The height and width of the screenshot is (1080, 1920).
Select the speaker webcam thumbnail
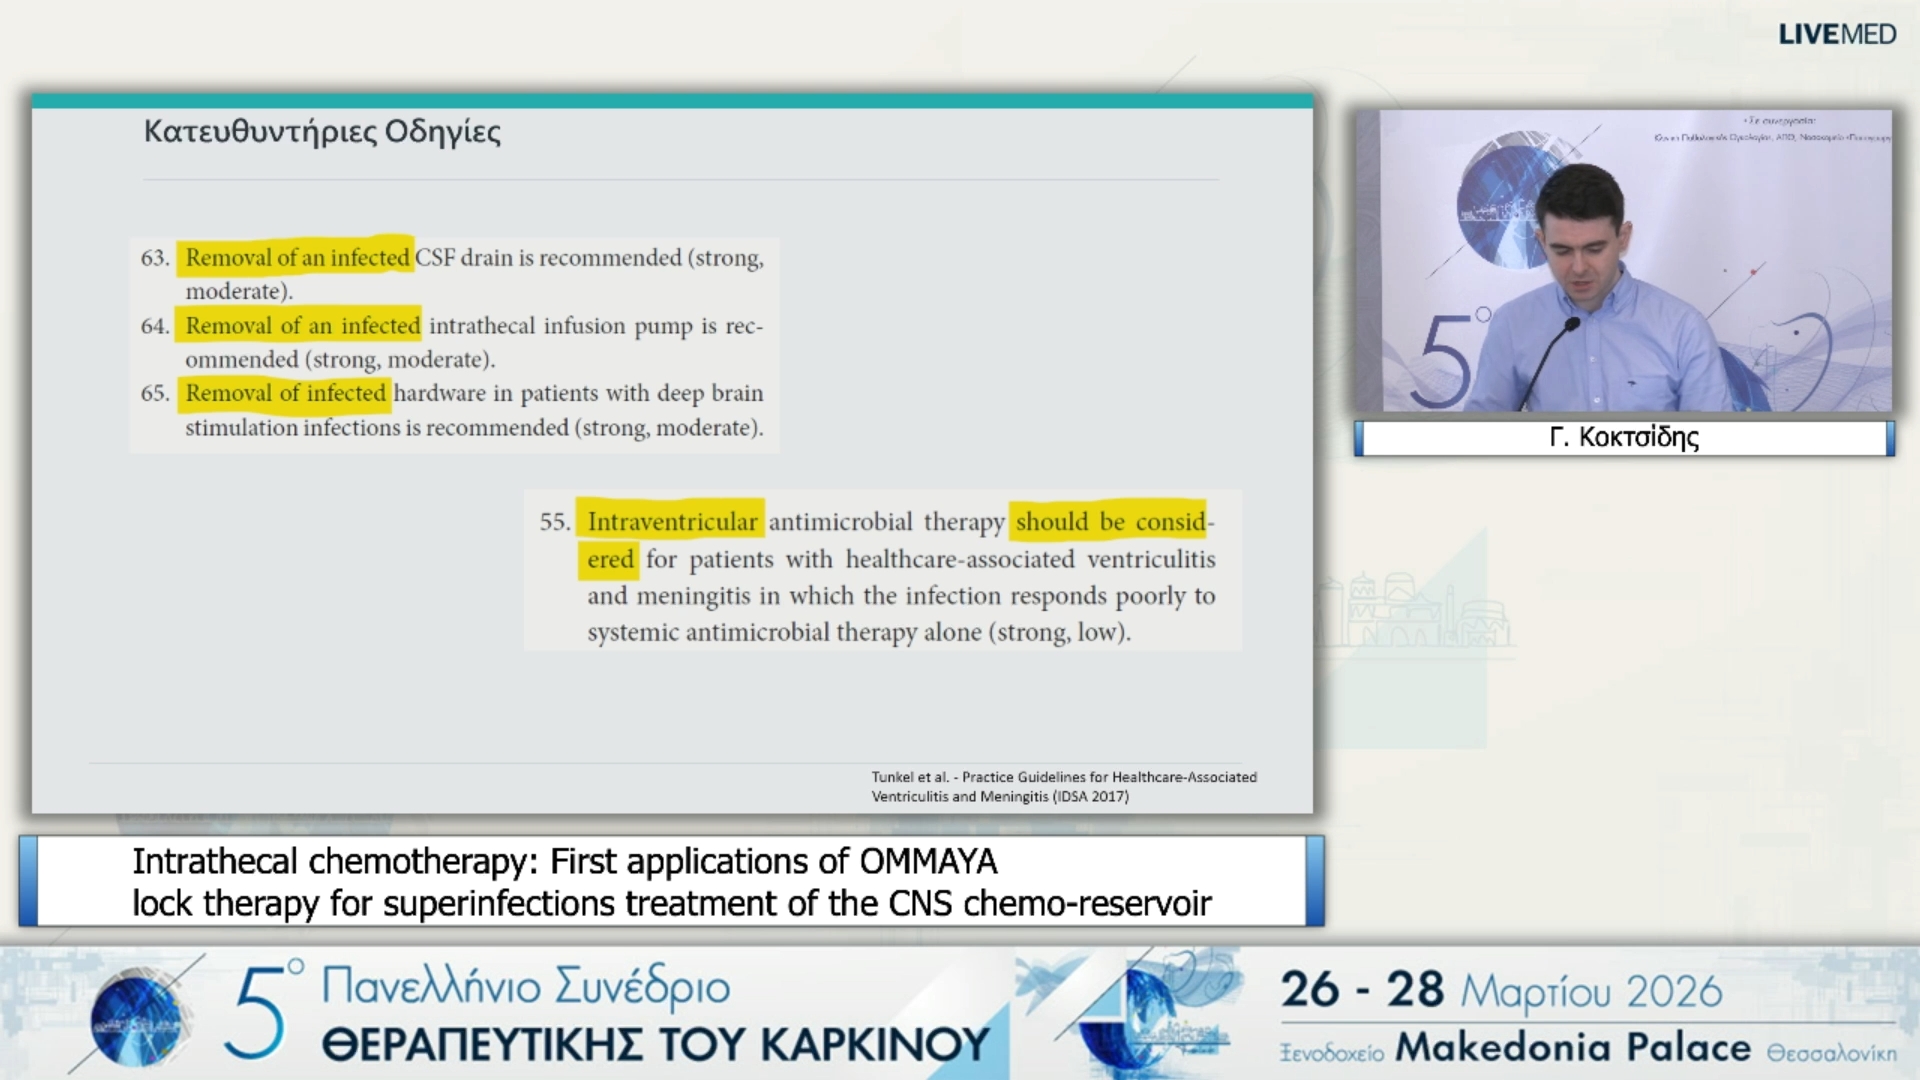[x=1622, y=262]
